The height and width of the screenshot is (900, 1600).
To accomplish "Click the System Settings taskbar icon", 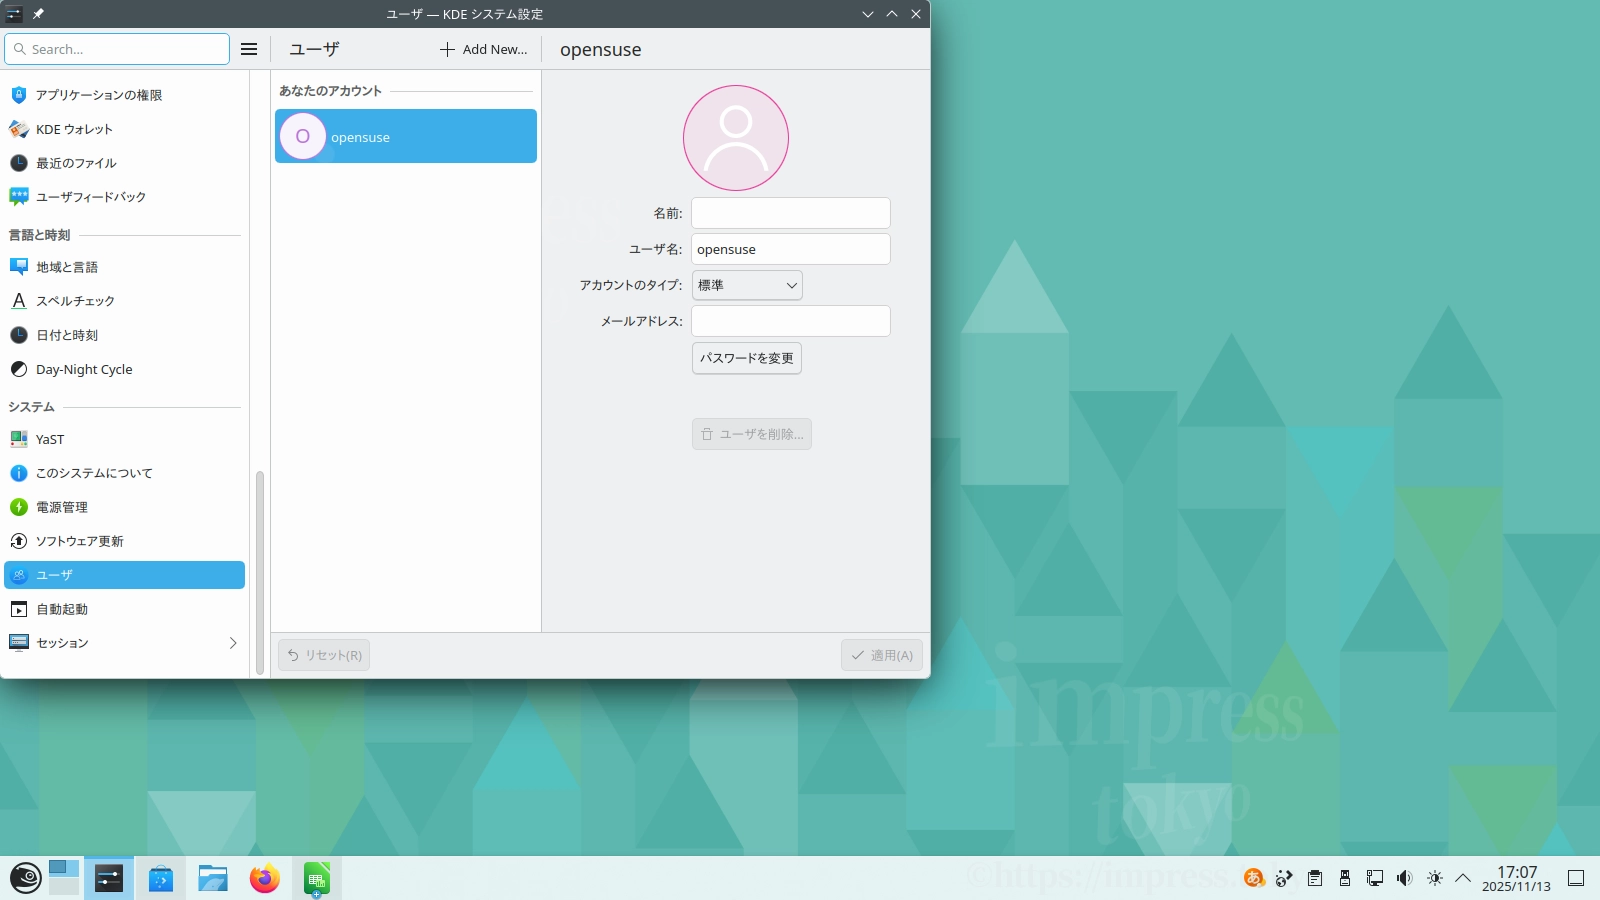I will (x=109, y=878).
